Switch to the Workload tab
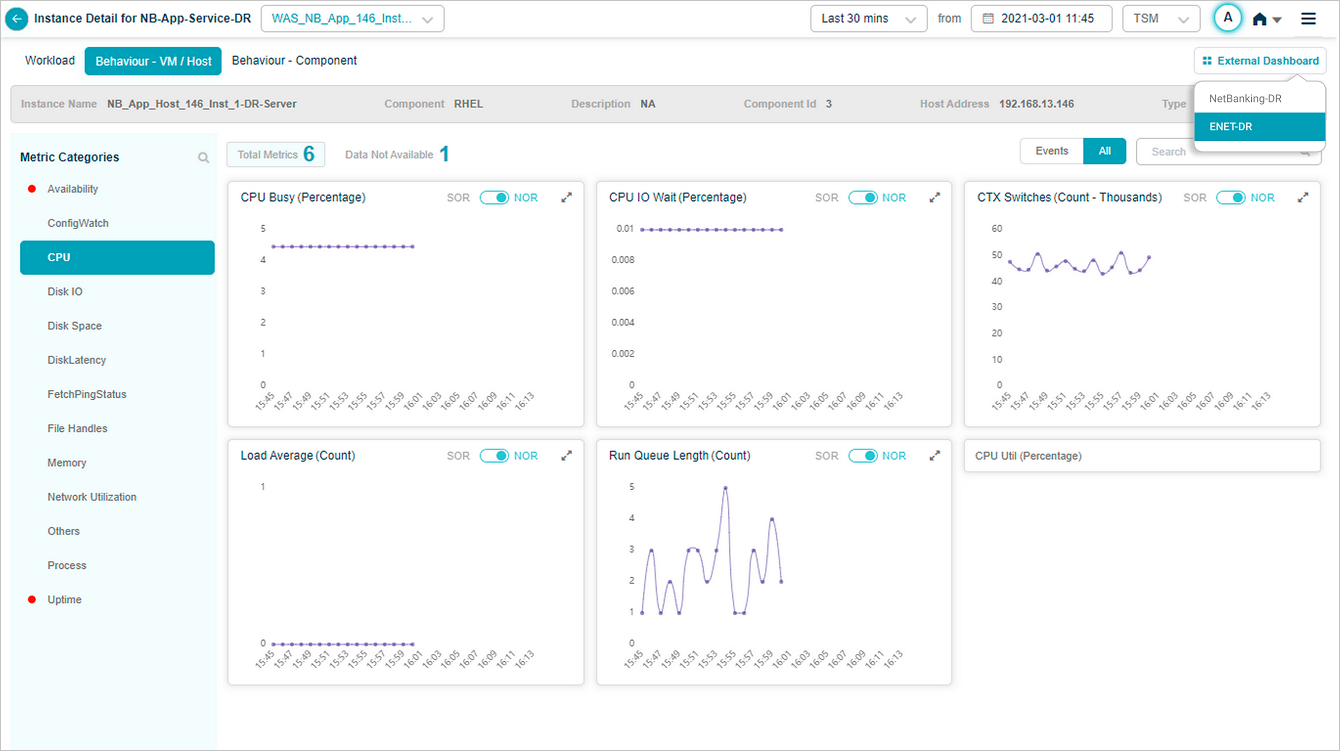This screenshot has height=751, width=1340. (x=50, y=61)
